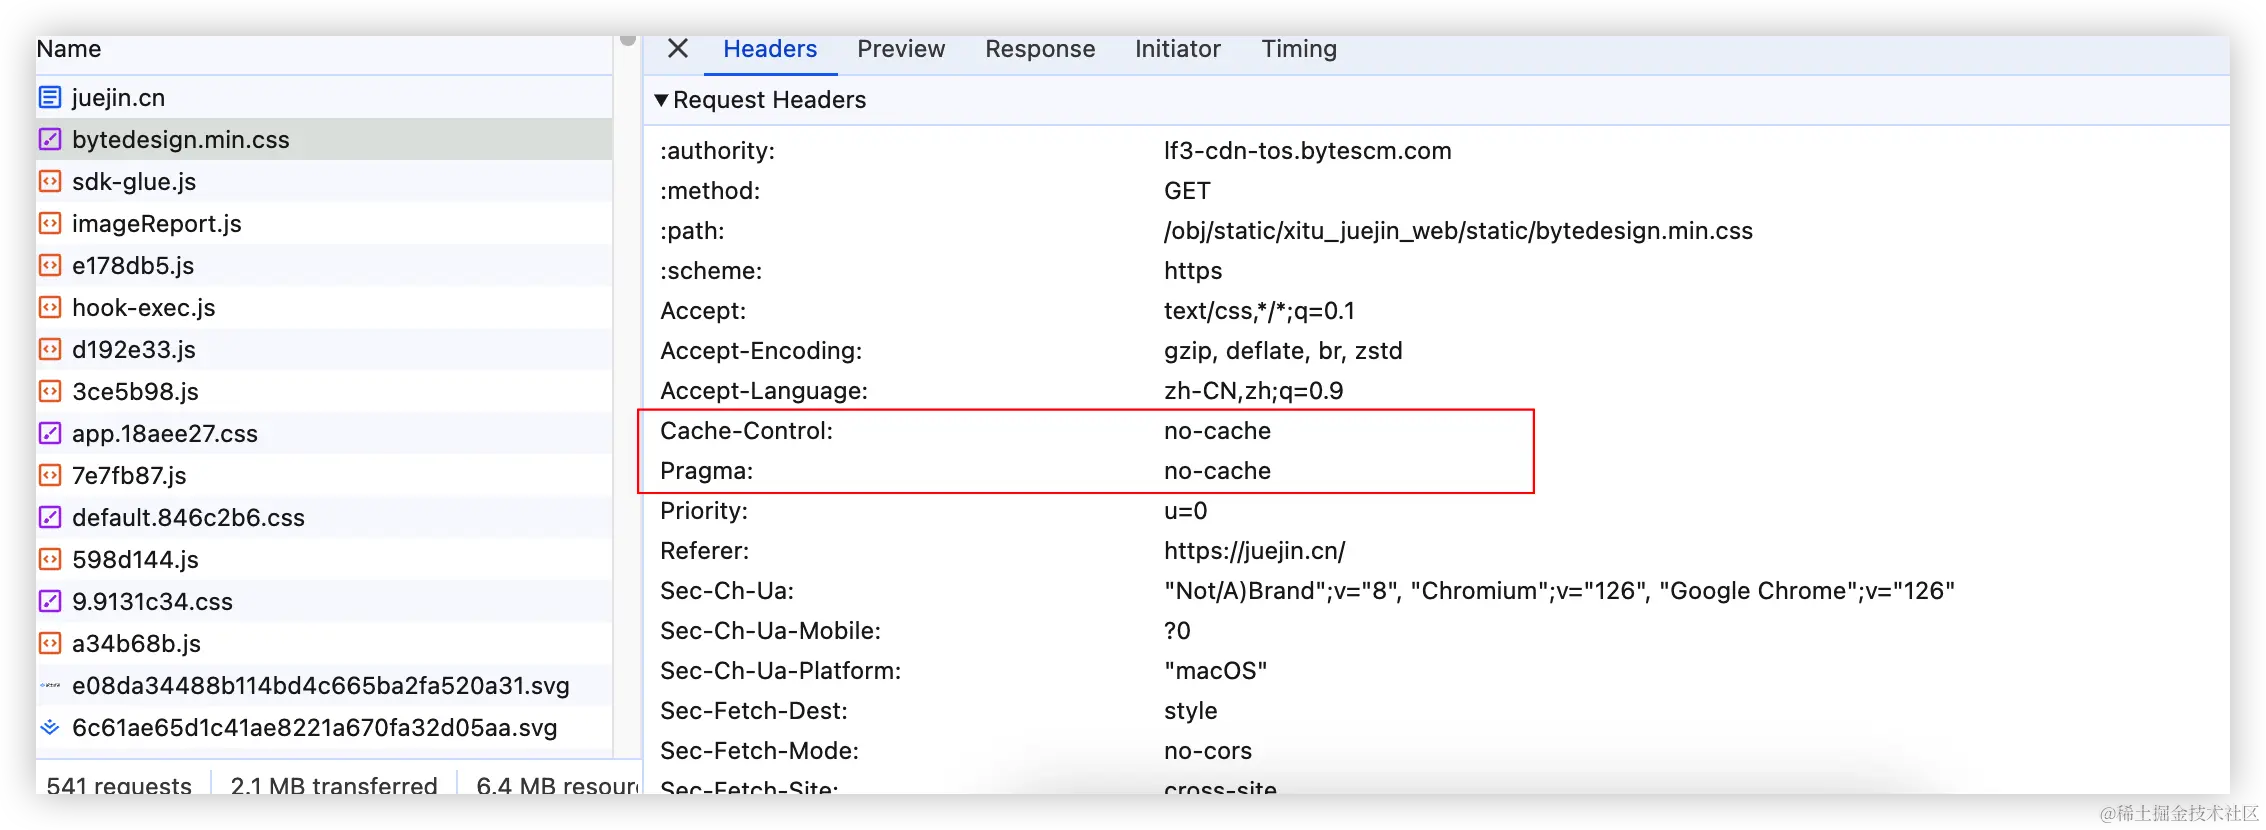
Task: Click the script icon beside d192e33.js
Action: tap(50, 349)
